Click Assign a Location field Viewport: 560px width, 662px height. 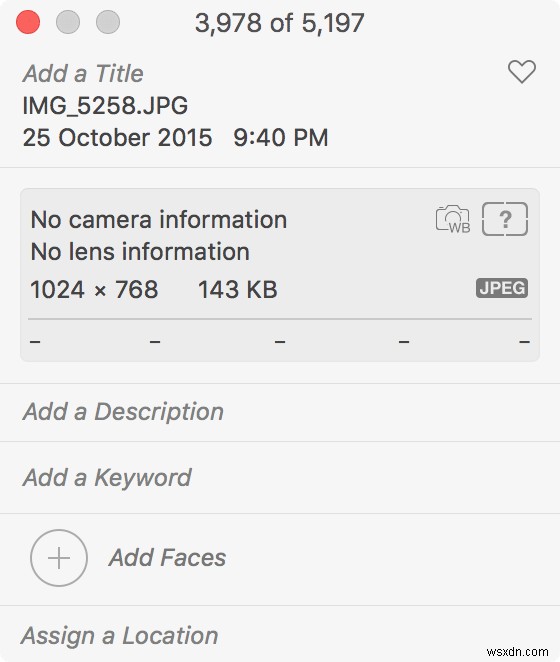120,635
